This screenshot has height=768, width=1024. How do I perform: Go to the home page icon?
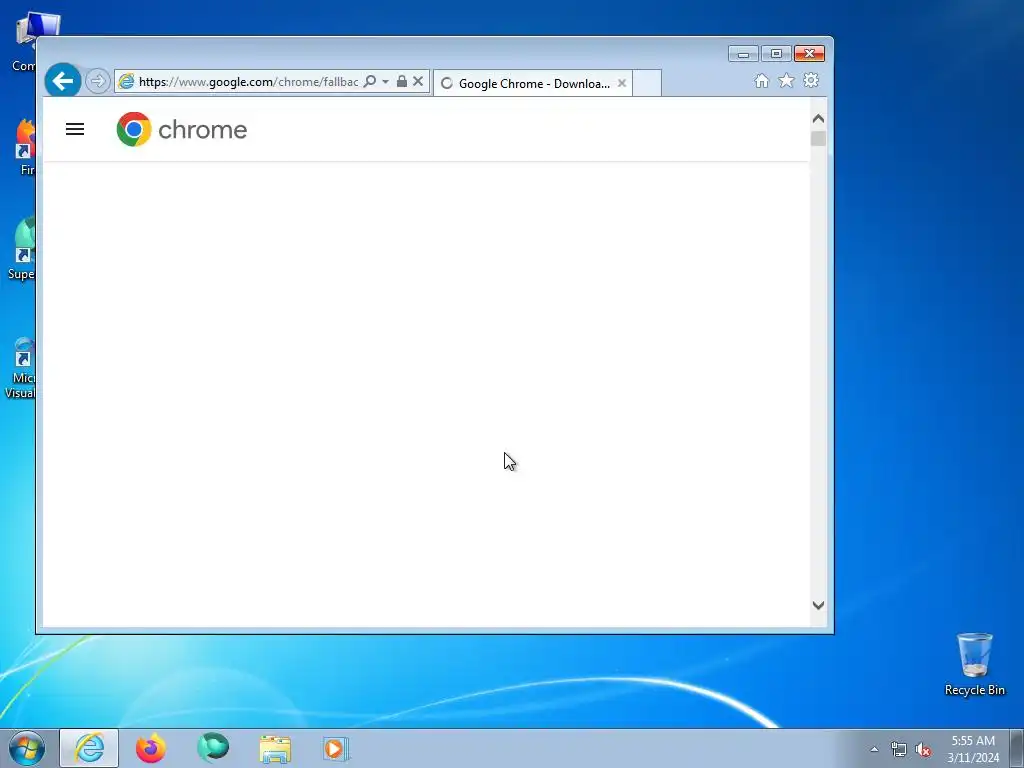(761, 80)
